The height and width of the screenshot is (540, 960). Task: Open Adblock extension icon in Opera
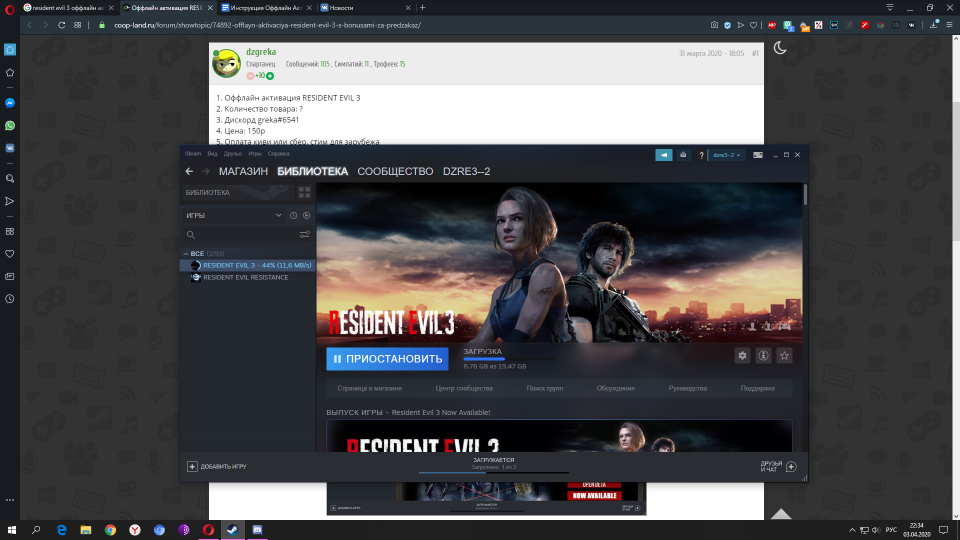click(772, 25)
